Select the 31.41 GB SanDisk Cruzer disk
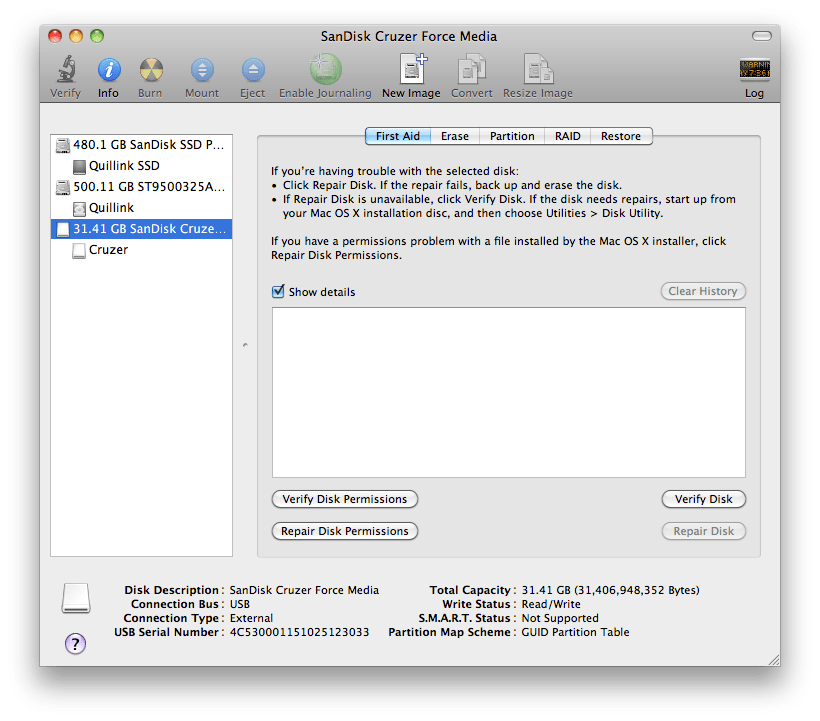This screenshot has height=721, width=820. click(x=141, y=228)
